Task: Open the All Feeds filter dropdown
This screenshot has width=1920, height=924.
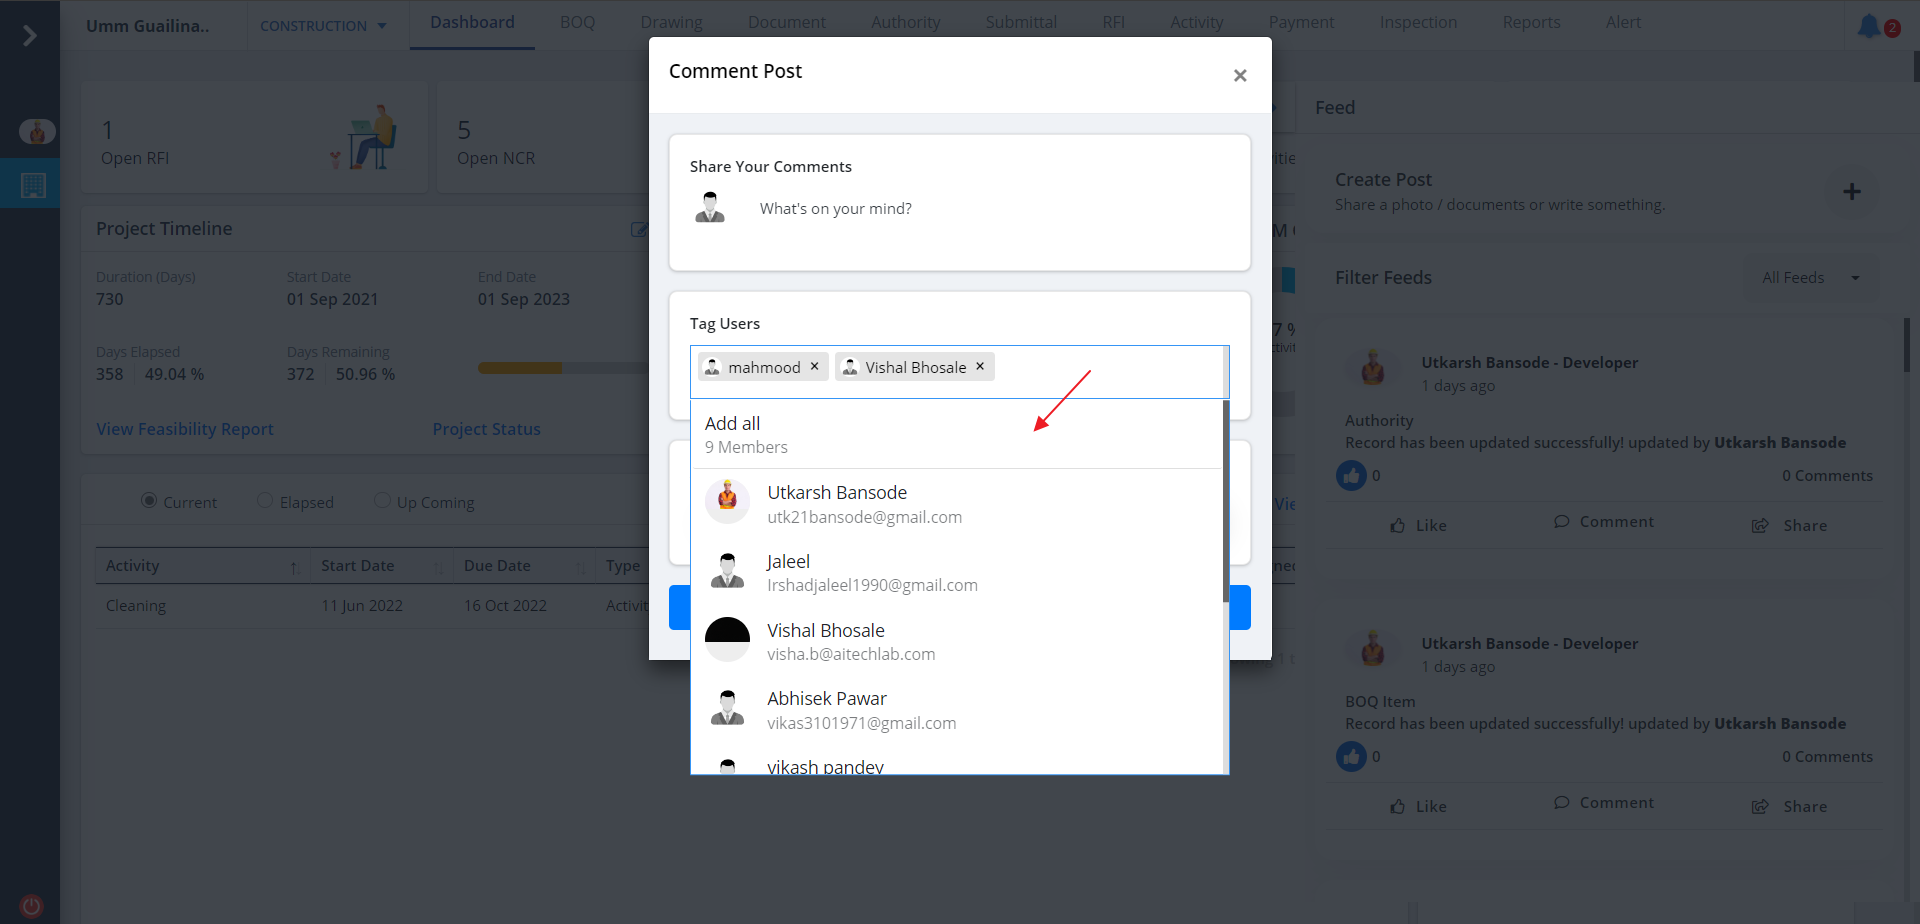Action: tap(1810, 278)
